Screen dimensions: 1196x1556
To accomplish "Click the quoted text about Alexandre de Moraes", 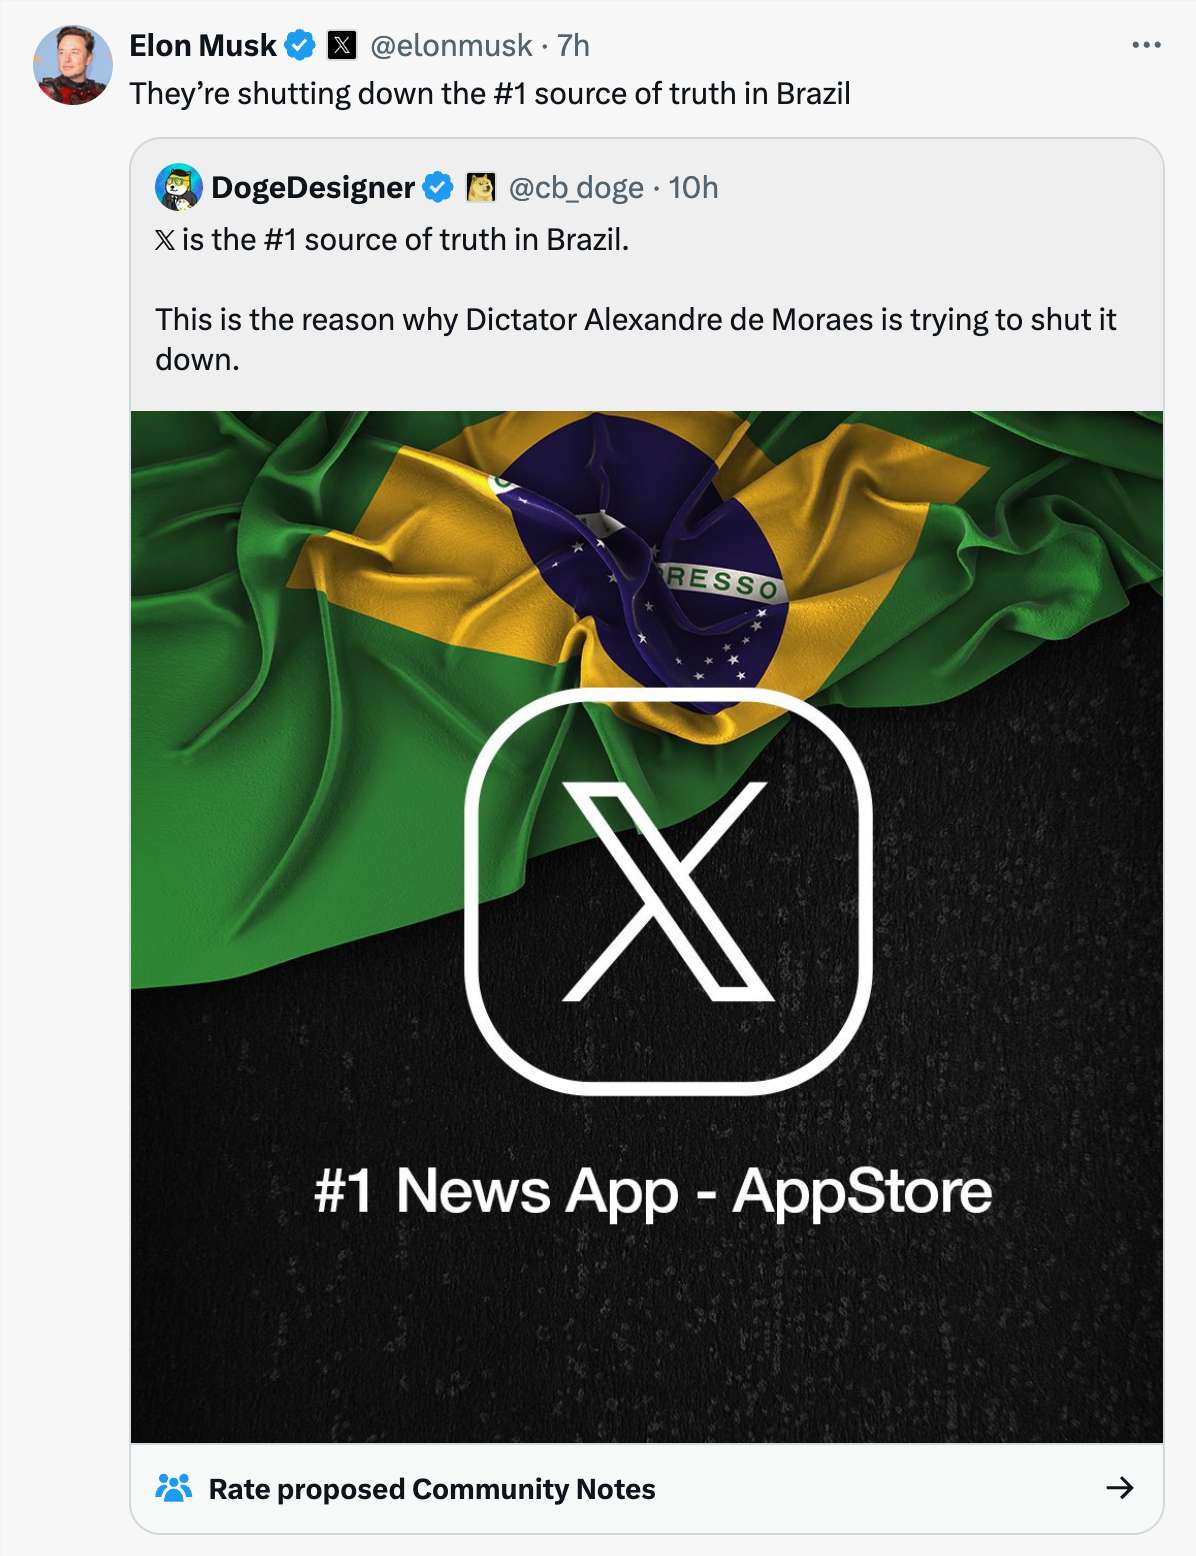I will point(635,339).
